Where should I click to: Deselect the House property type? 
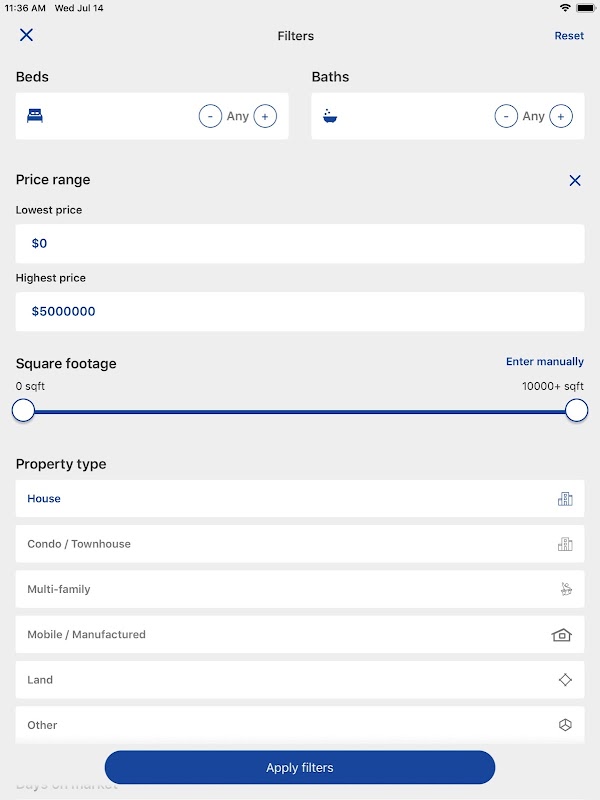(300, 499)
